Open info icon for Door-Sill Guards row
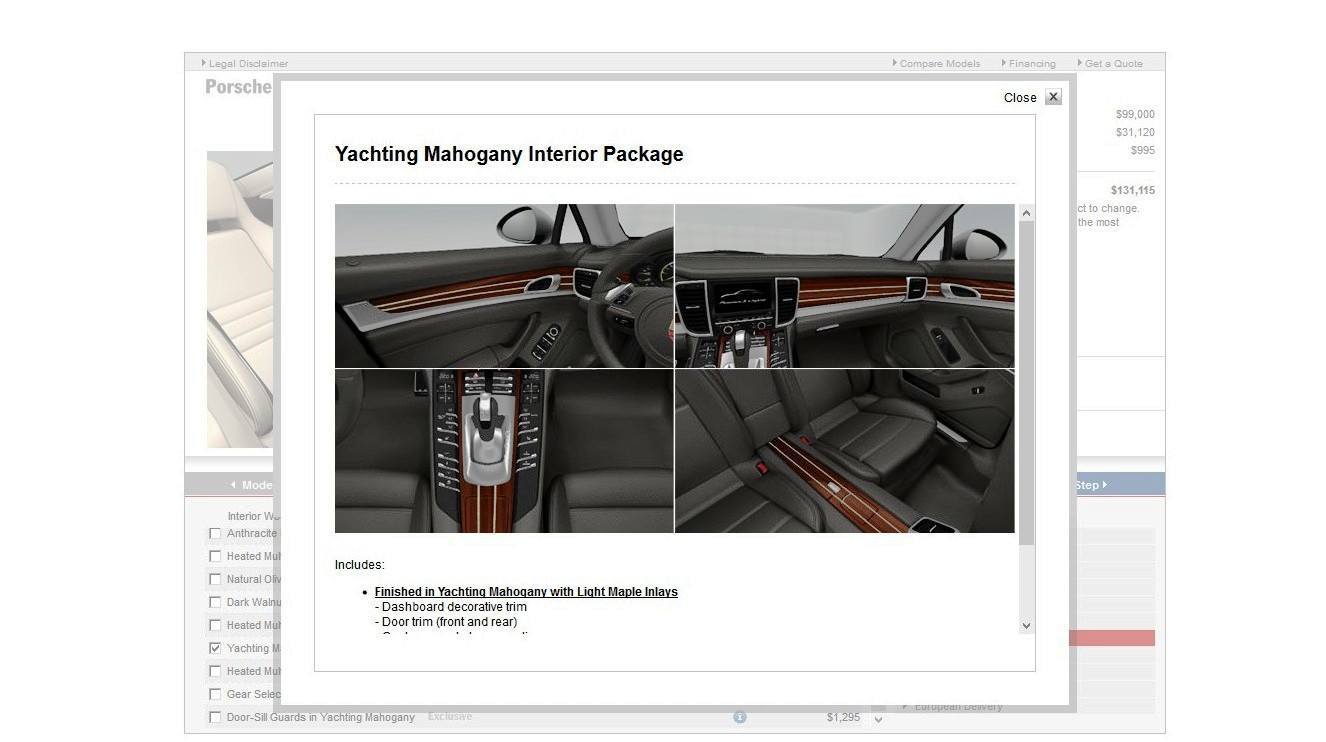The height and width of the screenshot is (742, 1326). click(x=740, y=717)
